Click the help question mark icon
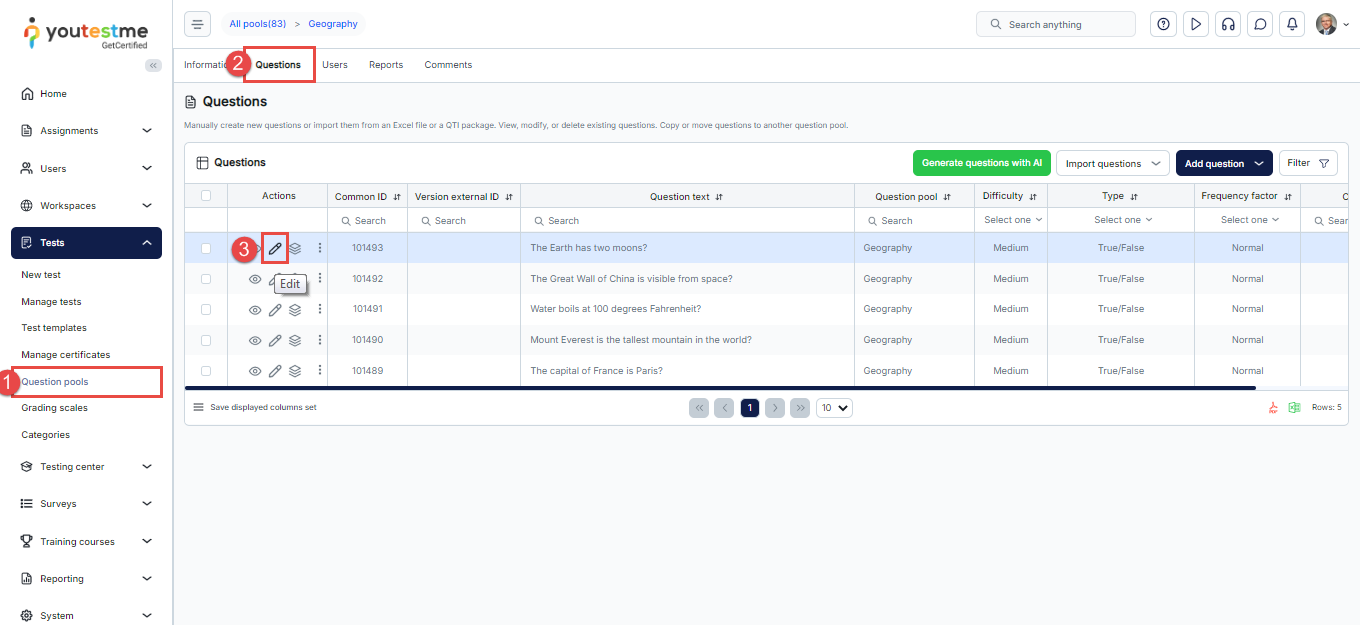Image resolution: width=1360 pixels, height=625 pixels. pyautogui.click(x=1163, y=24)
